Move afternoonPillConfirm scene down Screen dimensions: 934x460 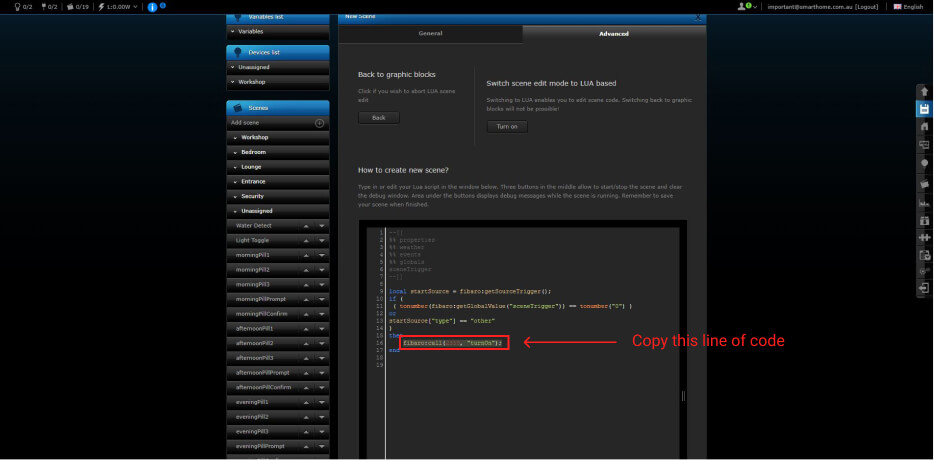[322, 387]
